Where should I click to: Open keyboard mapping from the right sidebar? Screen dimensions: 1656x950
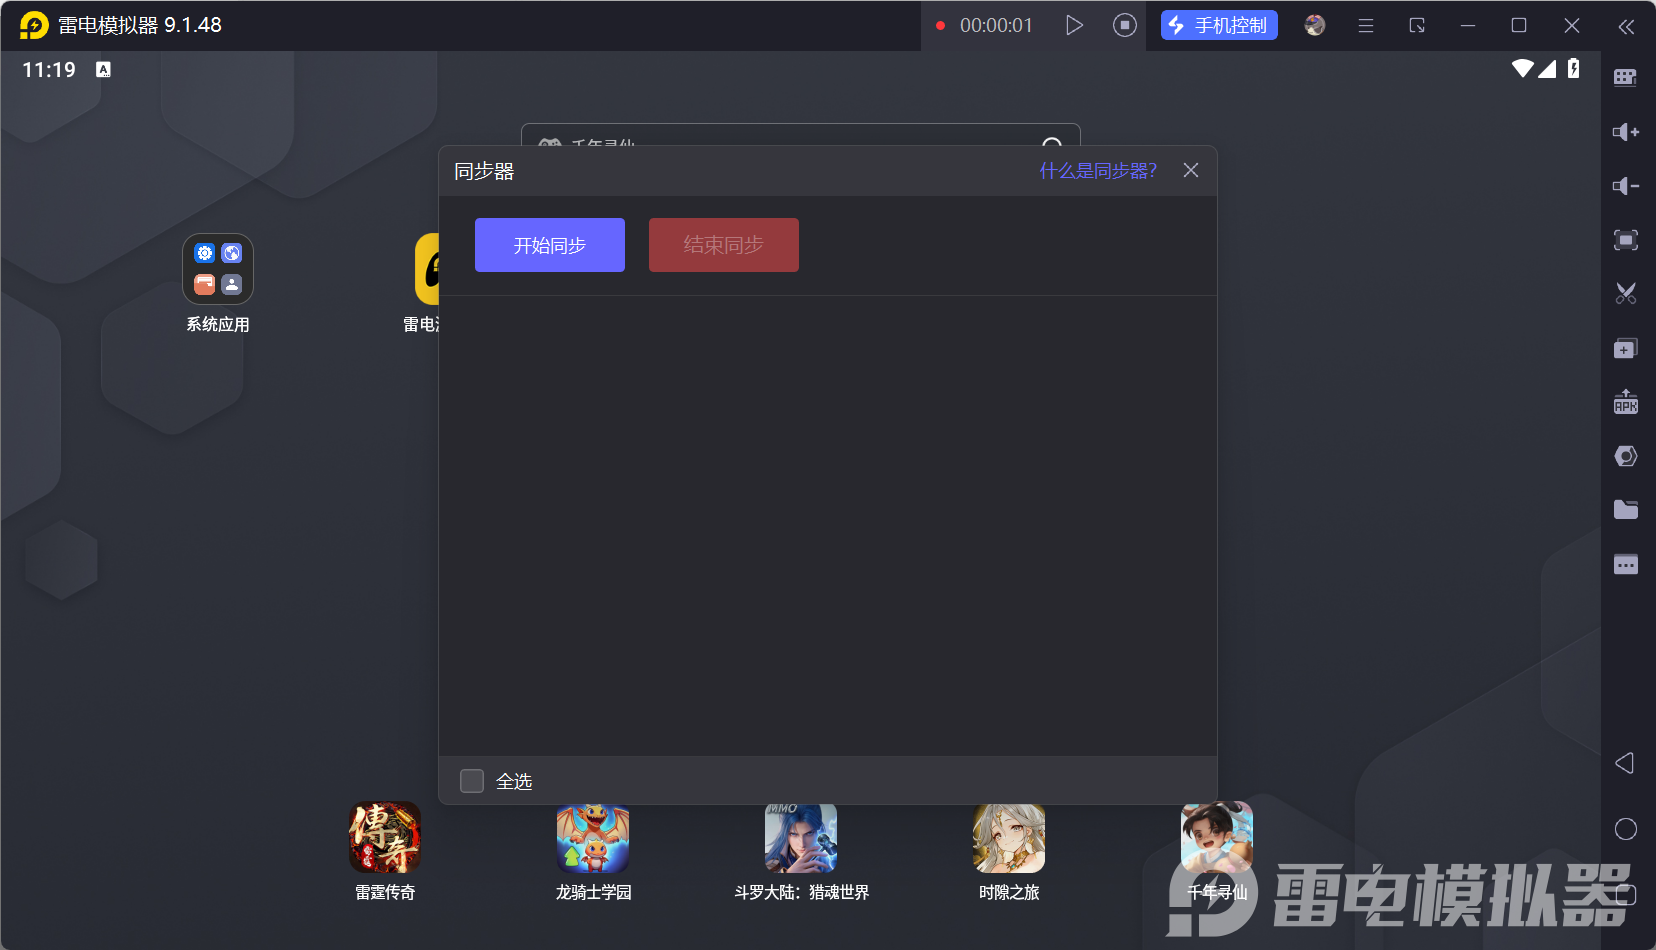1625,78
